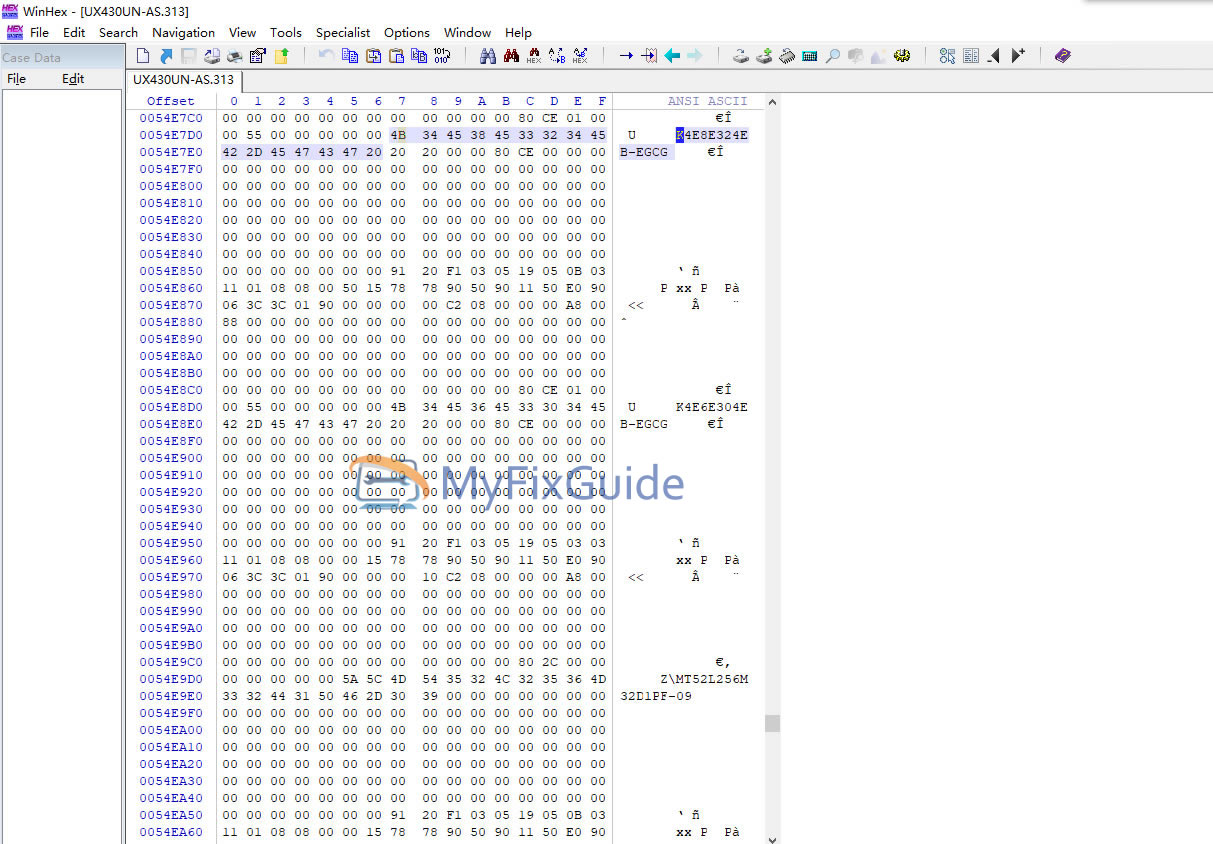Click the cyan Back navigation arrow
Viewport: 1213px width, 844px height.
672,56
